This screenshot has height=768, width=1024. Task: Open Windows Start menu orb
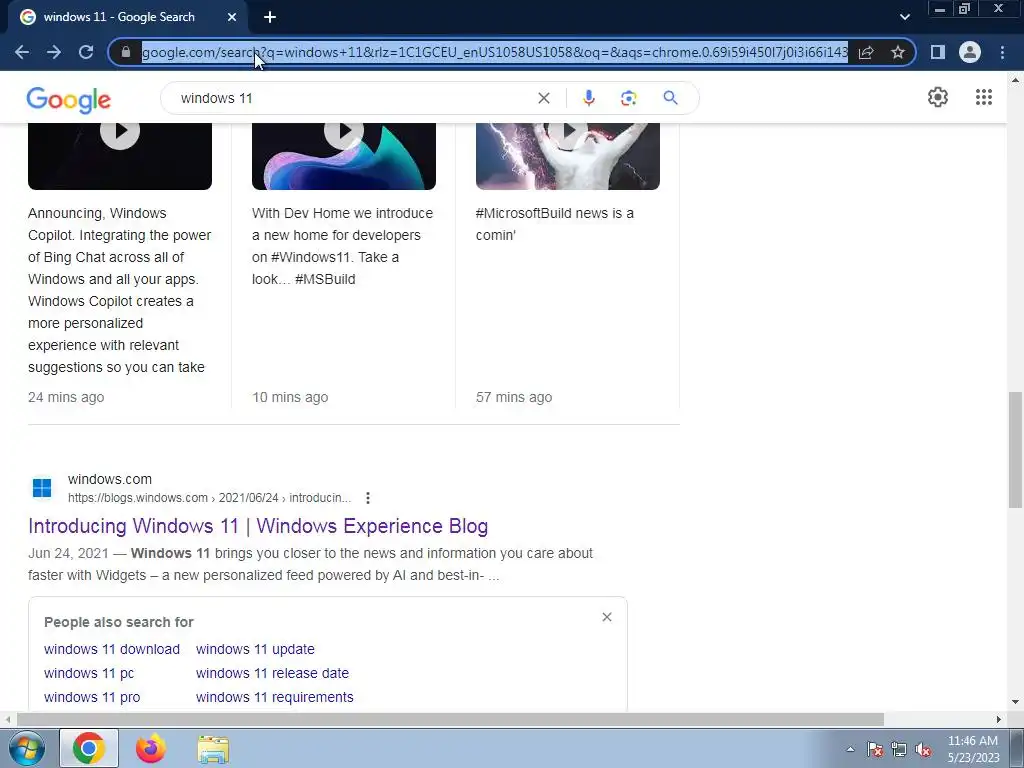coord(26,748)
